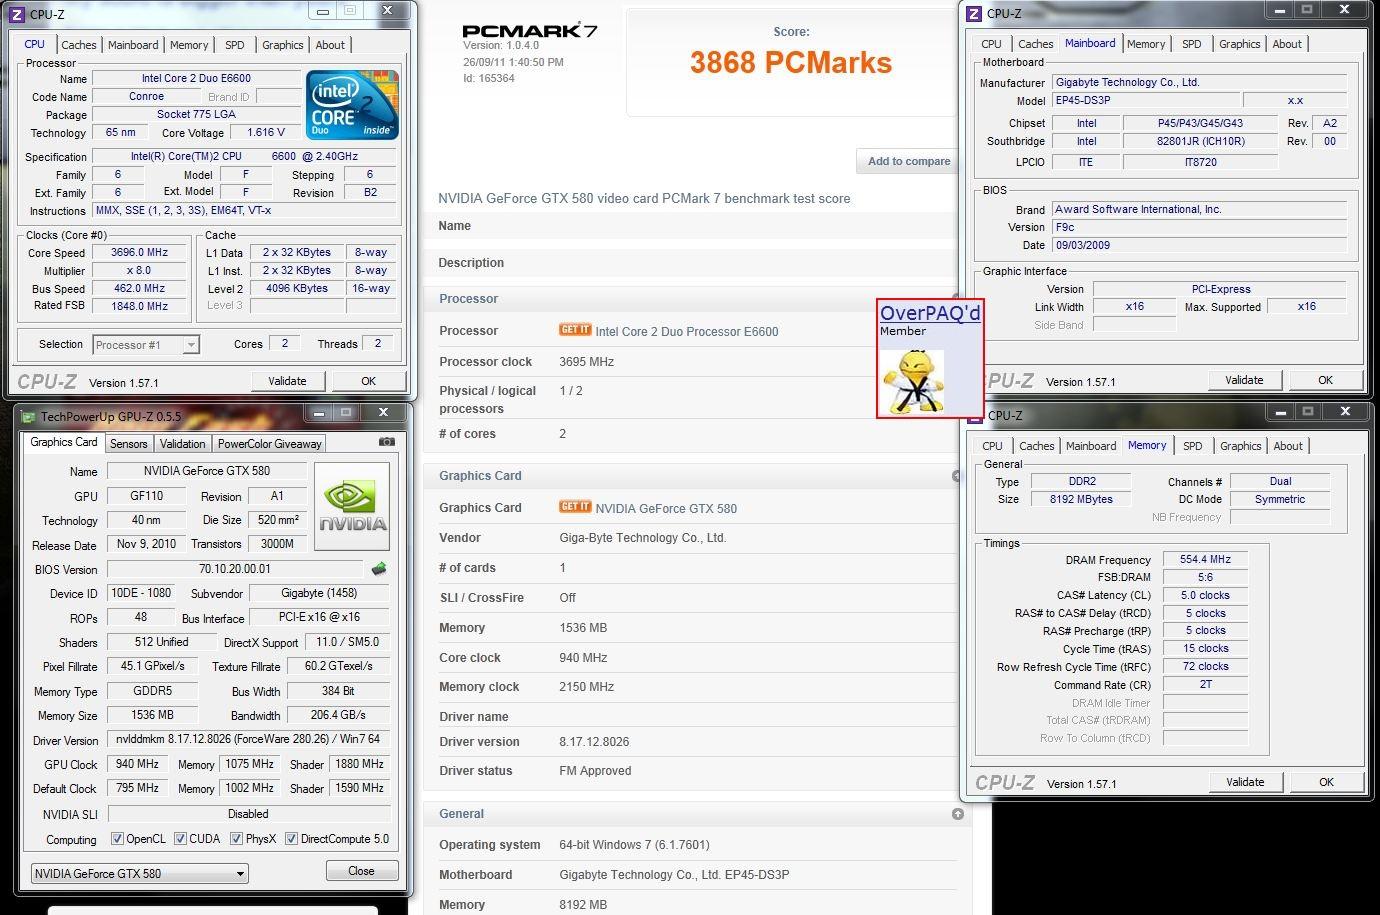The image size is (1380, 915).
Task: Toggle the DirectCompute 5.0 checkbox
Action: pos(291,839)
